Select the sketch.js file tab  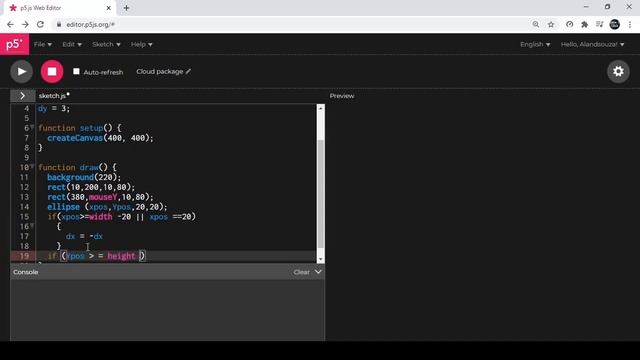coord(54,96)
